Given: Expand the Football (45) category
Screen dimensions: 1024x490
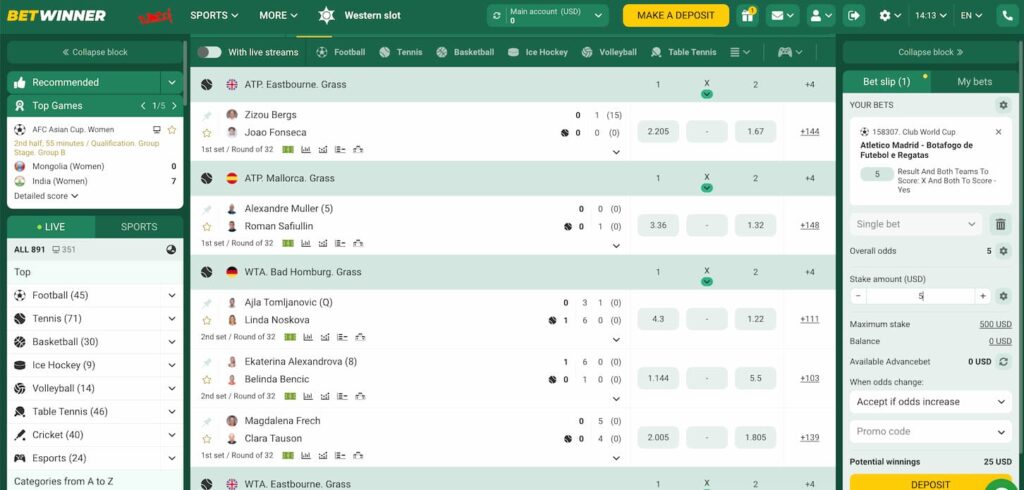Looking at the screenshot, I should click(172, 295).
